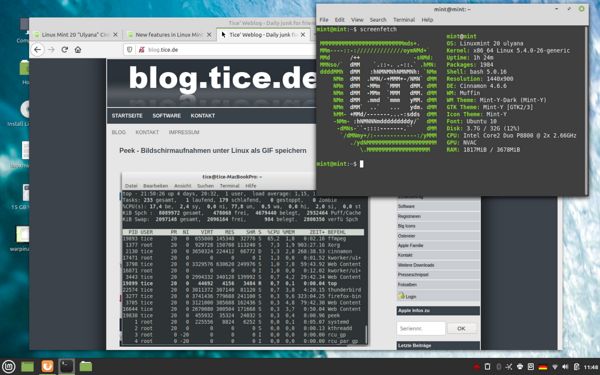Click the insecure connection padlock icon
600x375 pixels.
tap(142, 50)
